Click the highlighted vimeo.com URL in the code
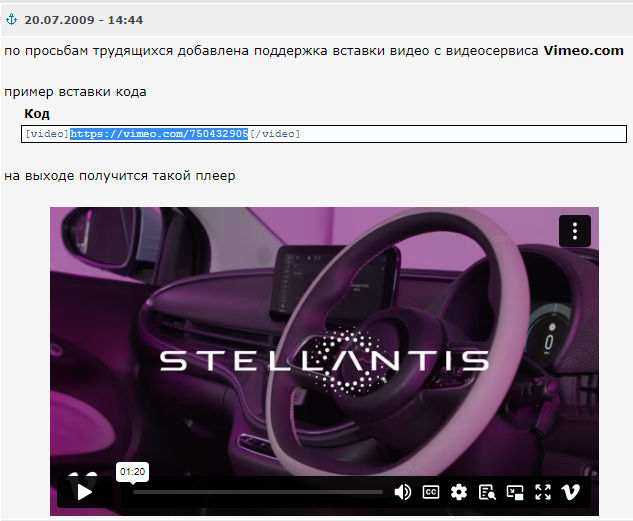This screenshot has height=521, width=633. (x=159, y=134)
